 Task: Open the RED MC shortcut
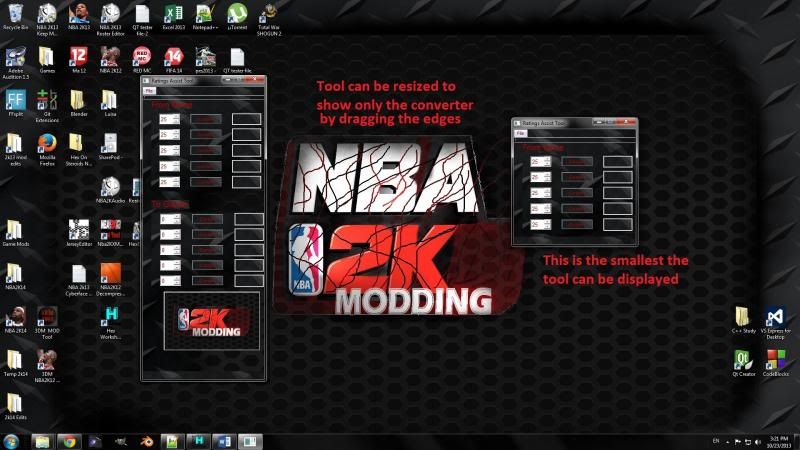coord(142,60)
